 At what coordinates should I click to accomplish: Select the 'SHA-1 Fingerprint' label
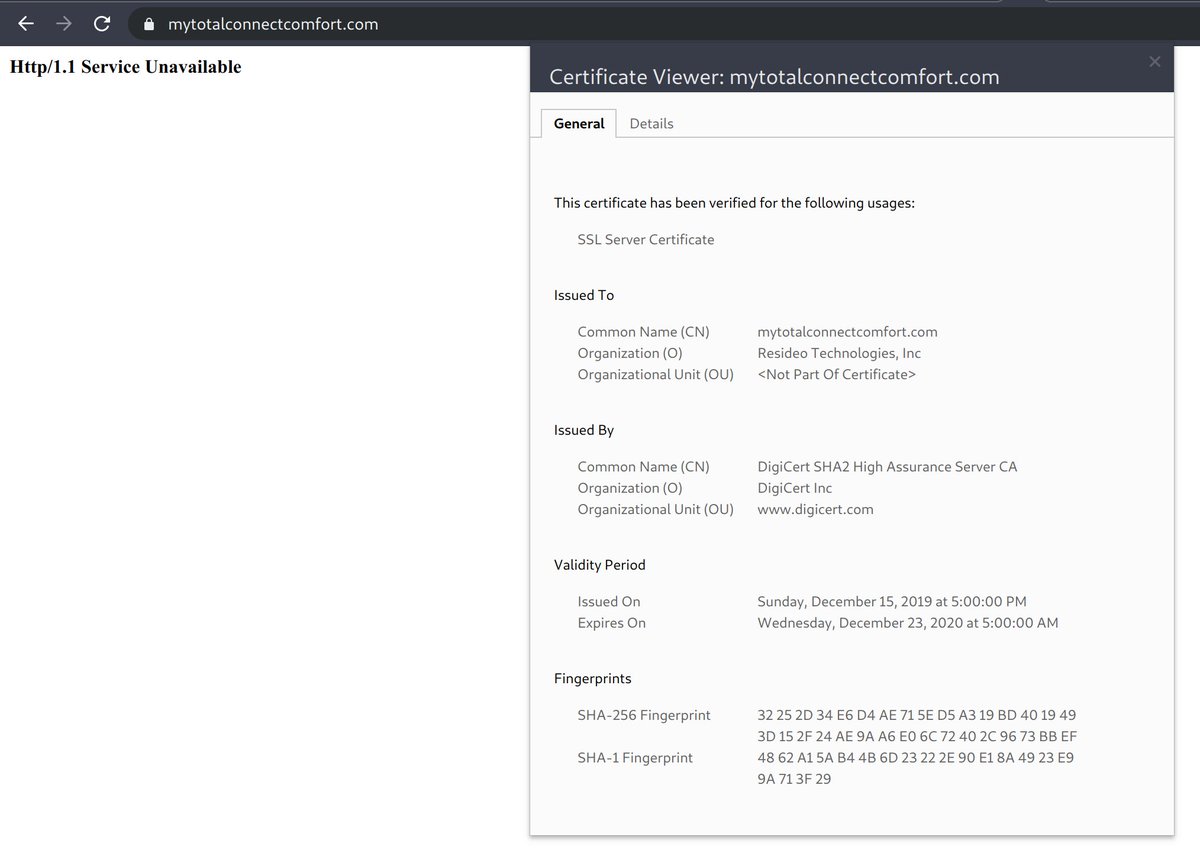click(635, 758)
